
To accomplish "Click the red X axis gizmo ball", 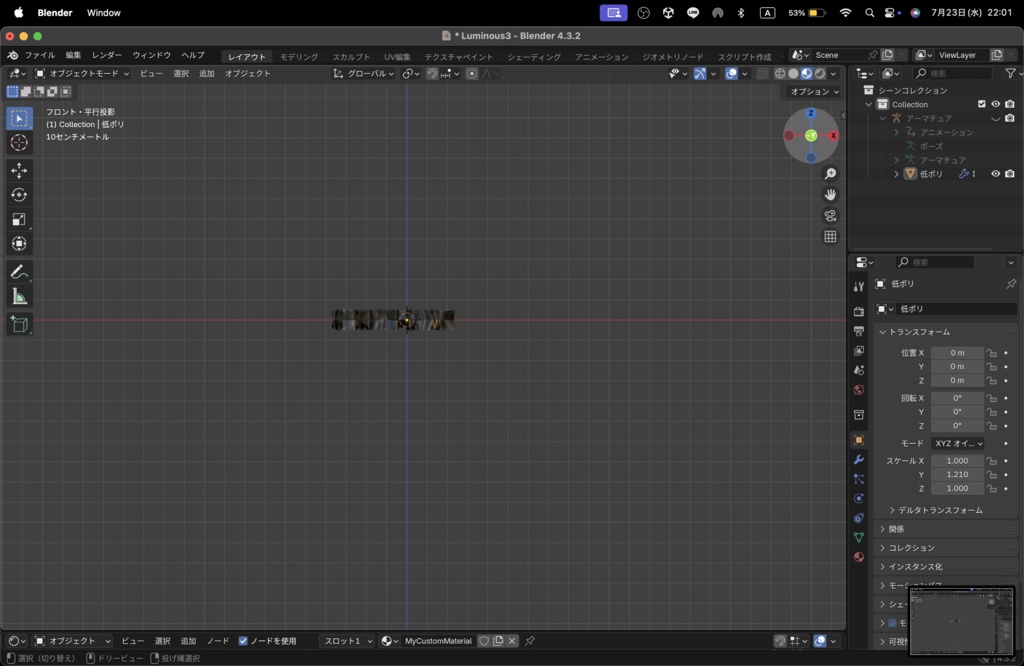I will (833, 135).
